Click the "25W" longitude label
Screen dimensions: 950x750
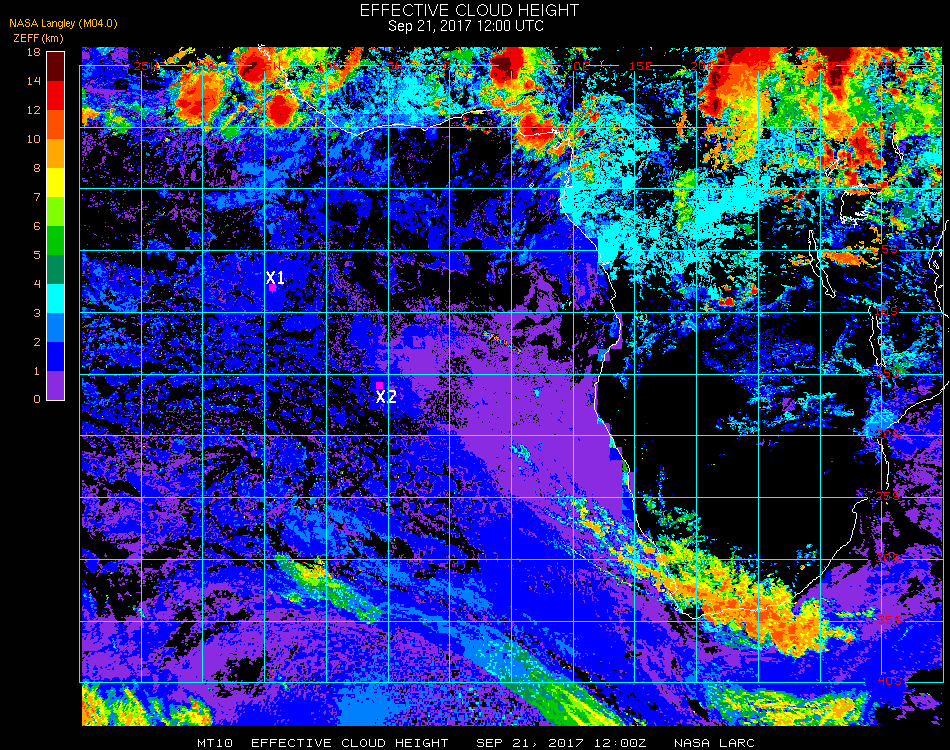click(145, 66)
